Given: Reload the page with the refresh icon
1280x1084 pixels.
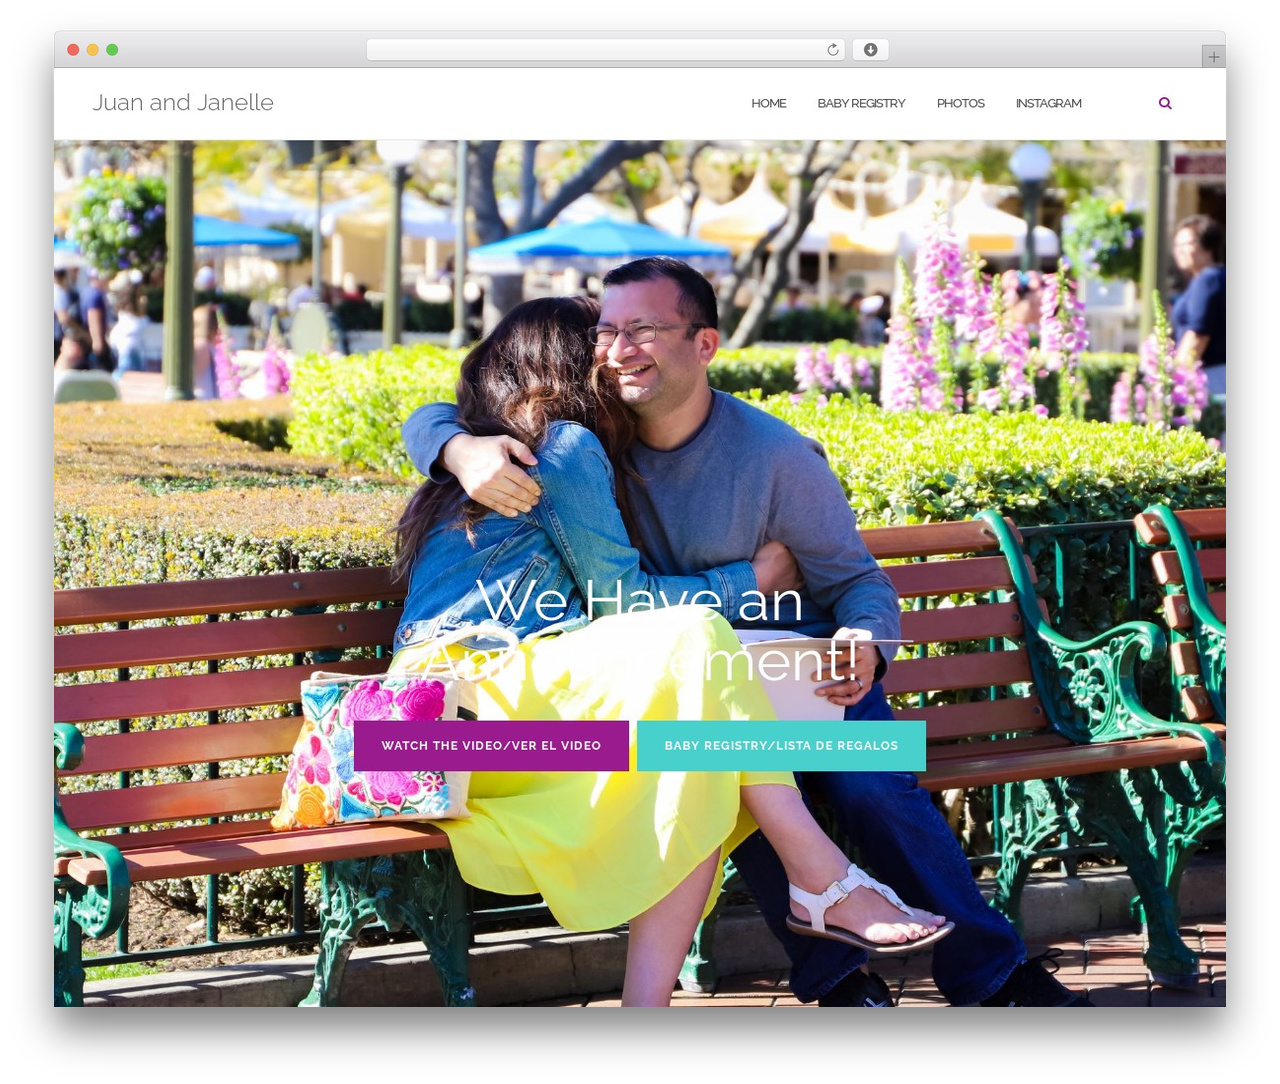Looking at the screenshot, I should [x=832, y=50].
